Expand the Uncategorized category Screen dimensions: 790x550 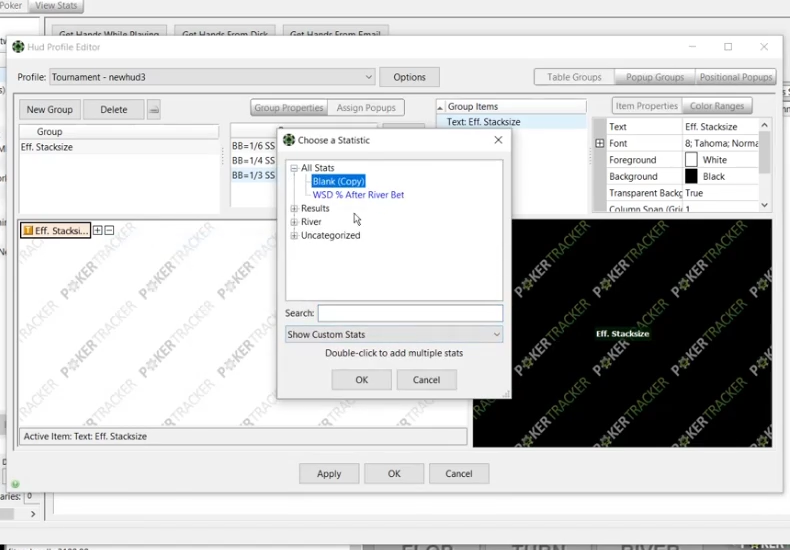point(294,236)
